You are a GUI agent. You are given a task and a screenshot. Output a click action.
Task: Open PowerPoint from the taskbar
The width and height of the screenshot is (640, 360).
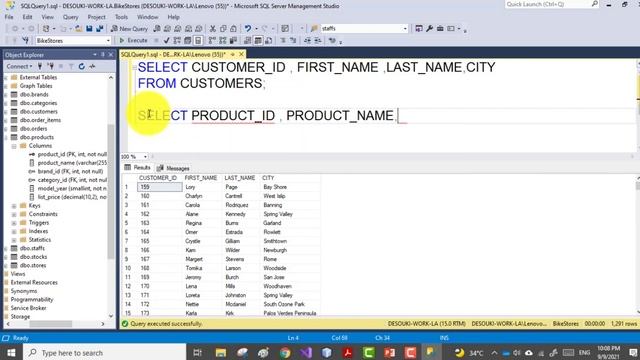[x=389, y=353]
